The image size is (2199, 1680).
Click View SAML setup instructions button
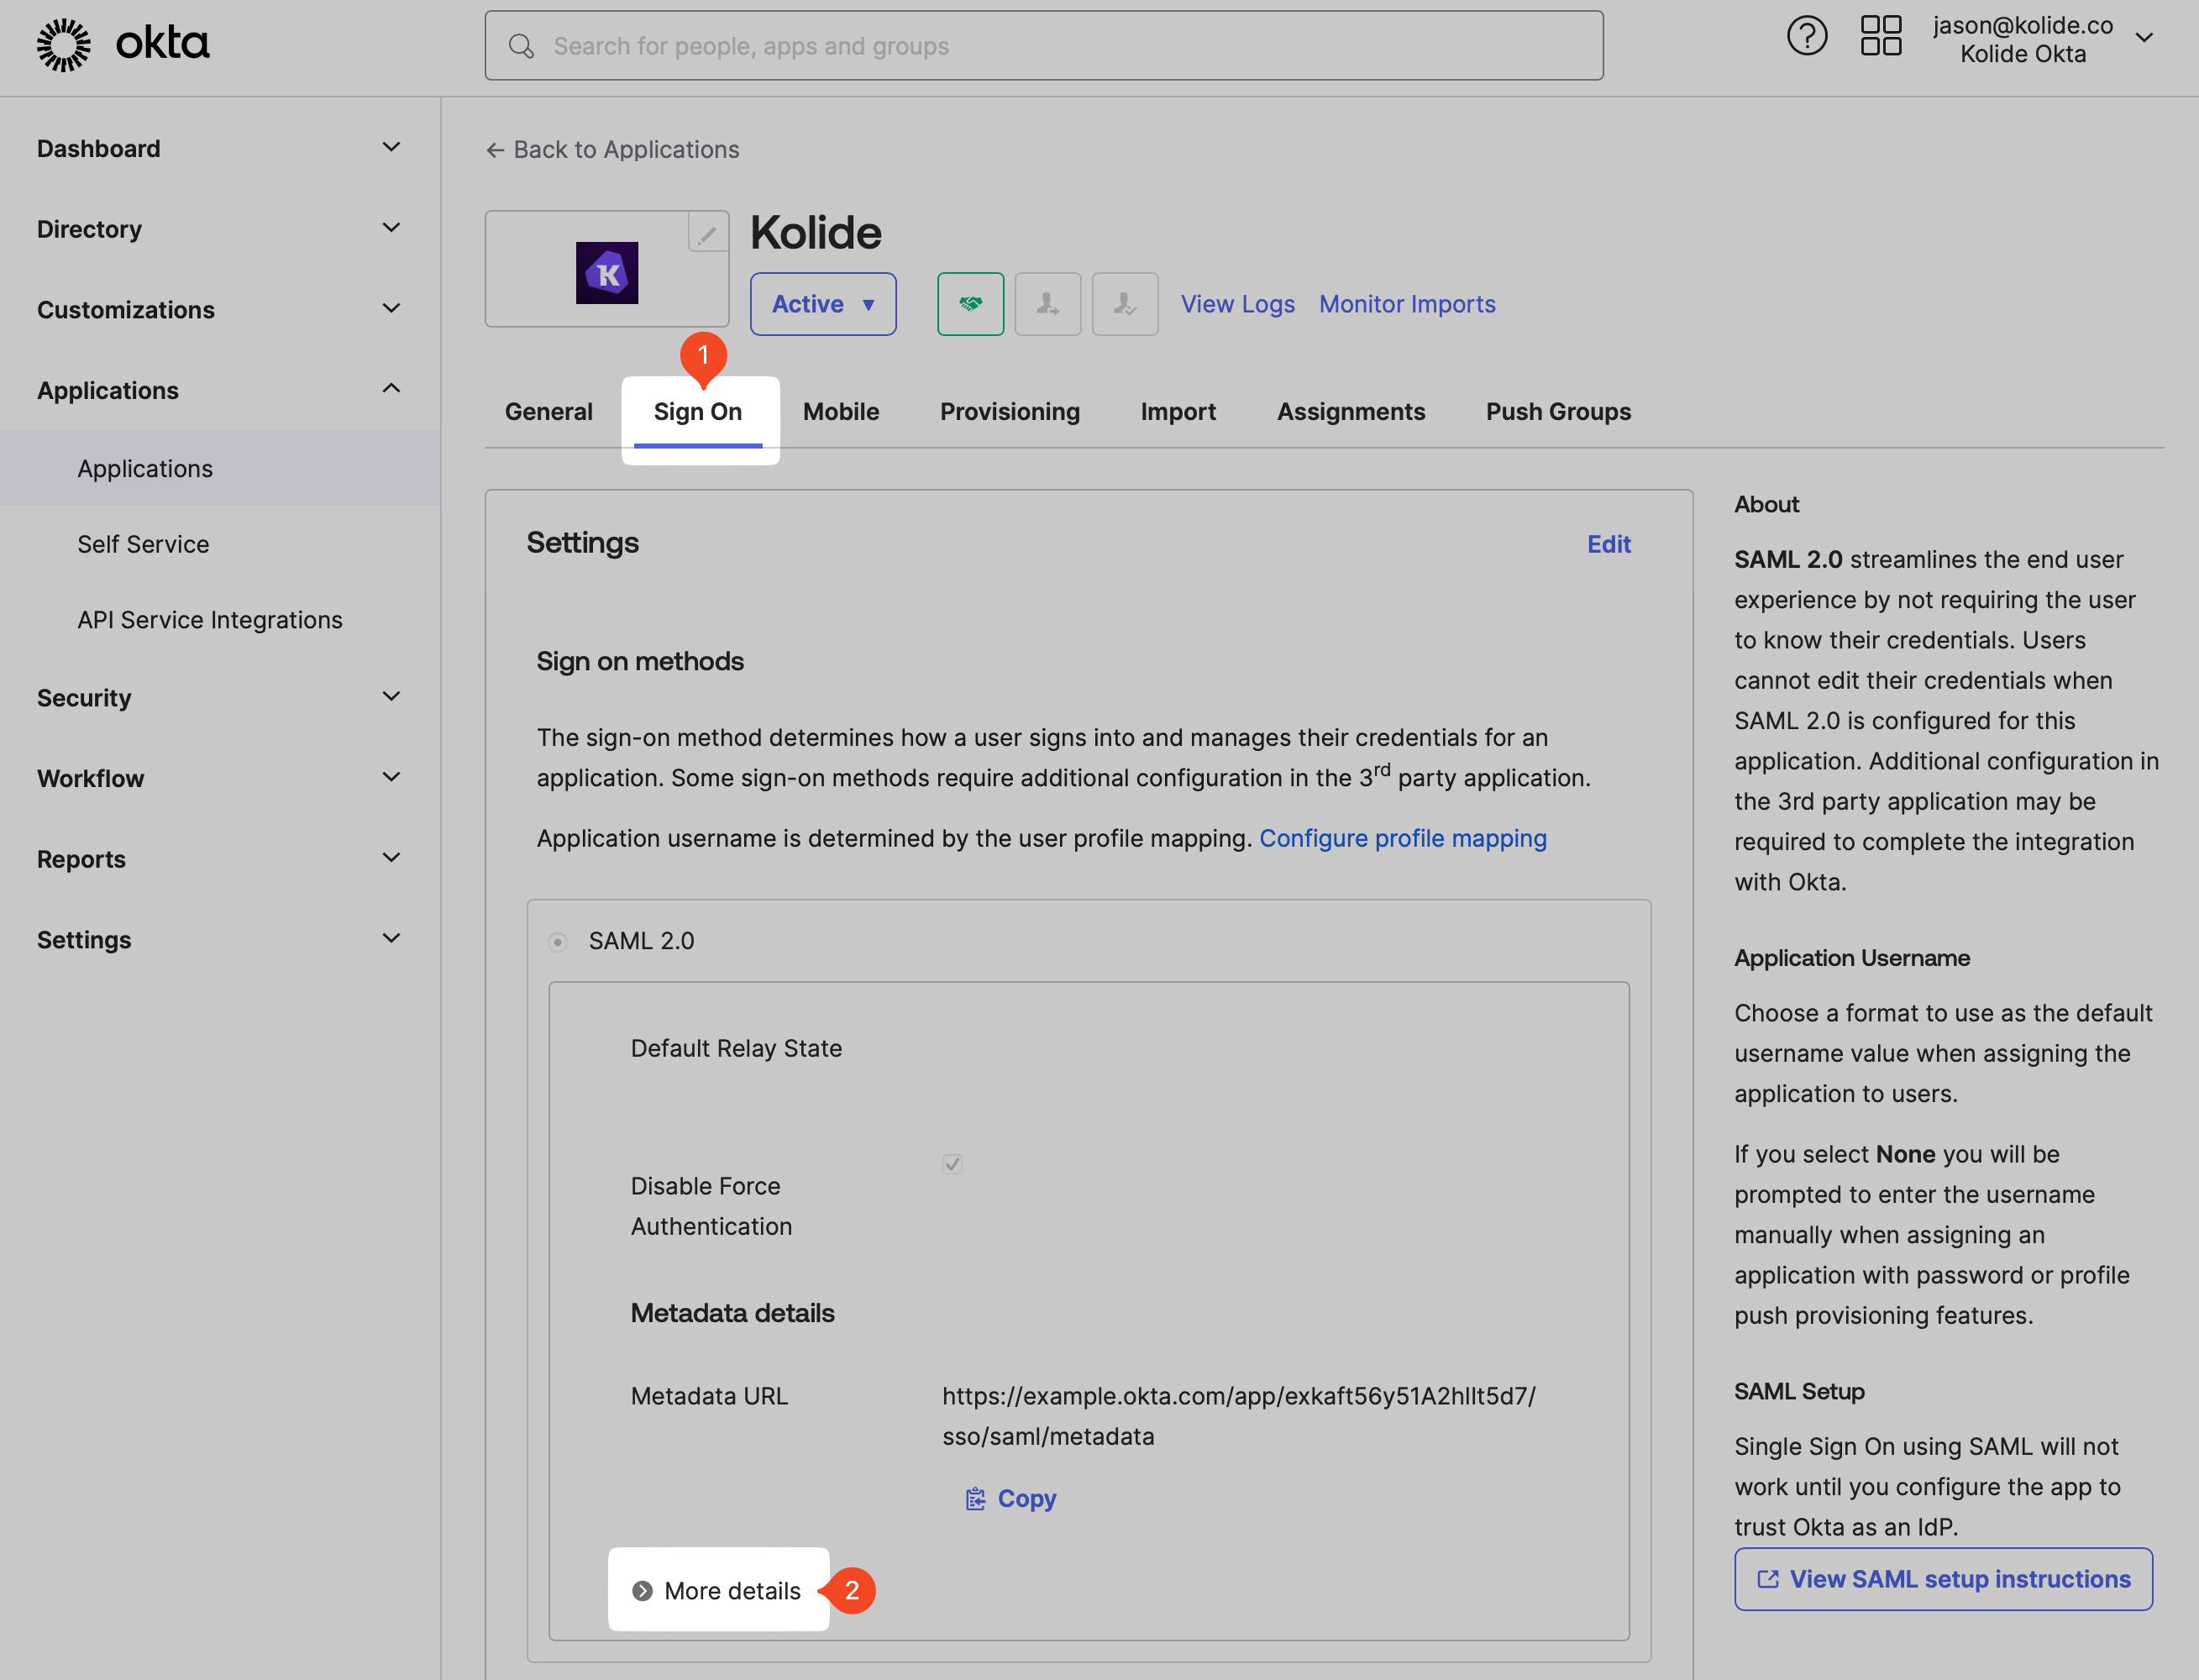1943,1579
